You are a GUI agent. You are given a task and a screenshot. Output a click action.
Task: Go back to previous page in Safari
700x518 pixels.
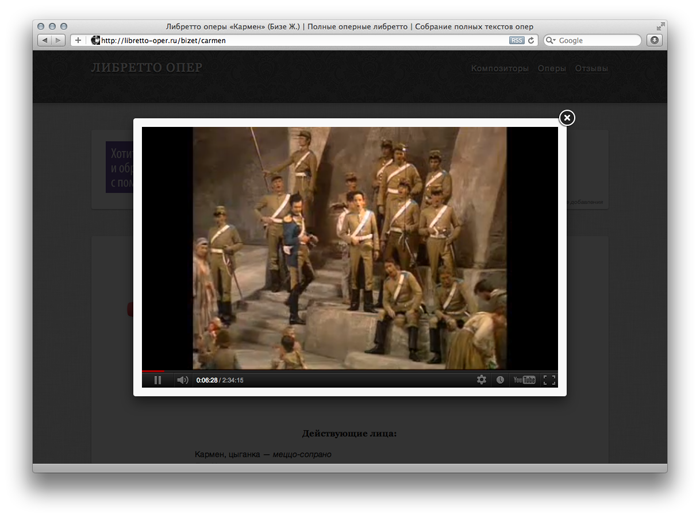pos(45,40)
